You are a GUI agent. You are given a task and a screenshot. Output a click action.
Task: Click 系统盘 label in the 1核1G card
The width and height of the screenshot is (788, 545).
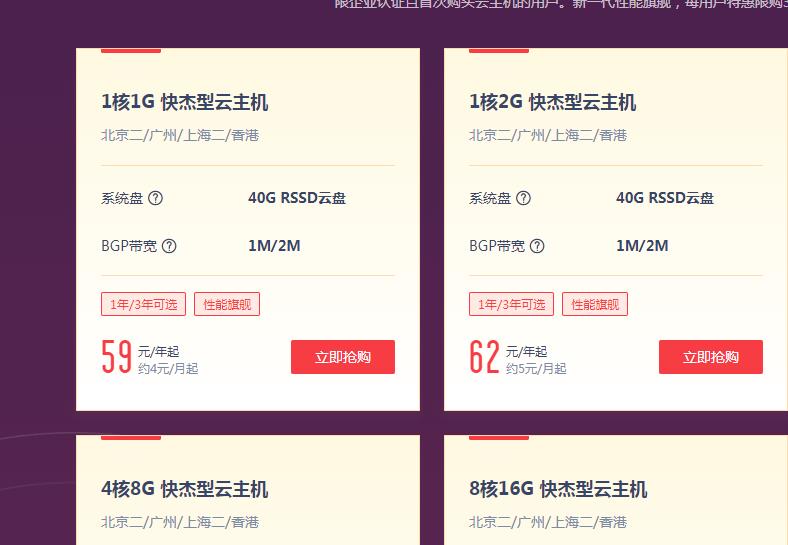[x=122, y=198]
